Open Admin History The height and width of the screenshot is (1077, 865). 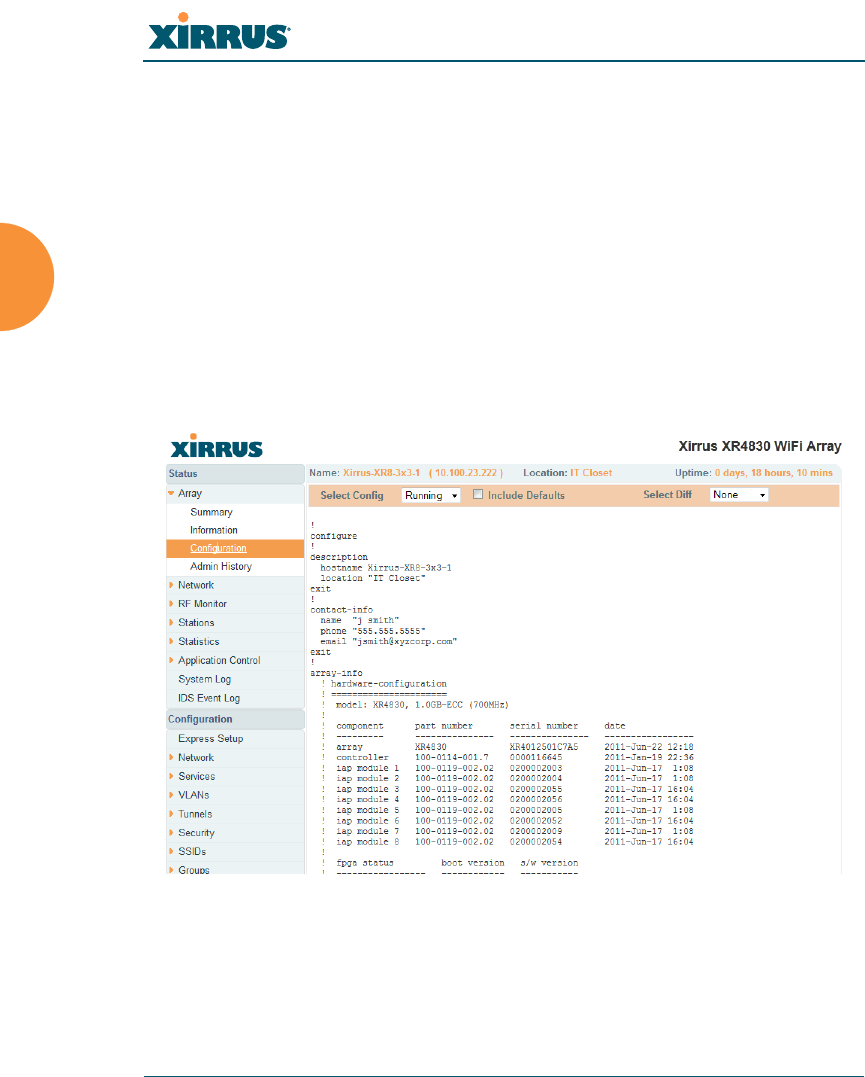click(x=221, y=567)
